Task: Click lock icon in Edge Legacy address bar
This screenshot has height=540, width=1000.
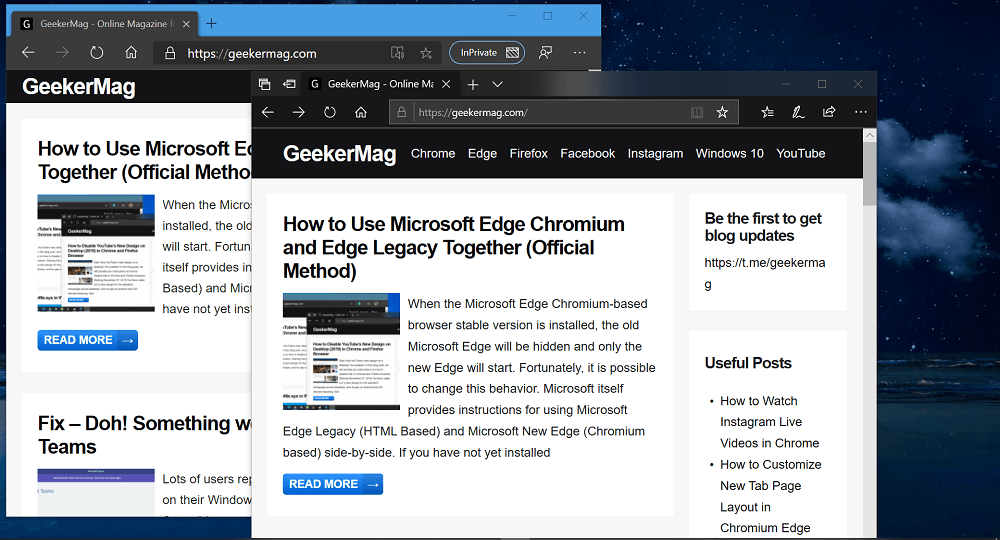Action: (x=402, y=112)
